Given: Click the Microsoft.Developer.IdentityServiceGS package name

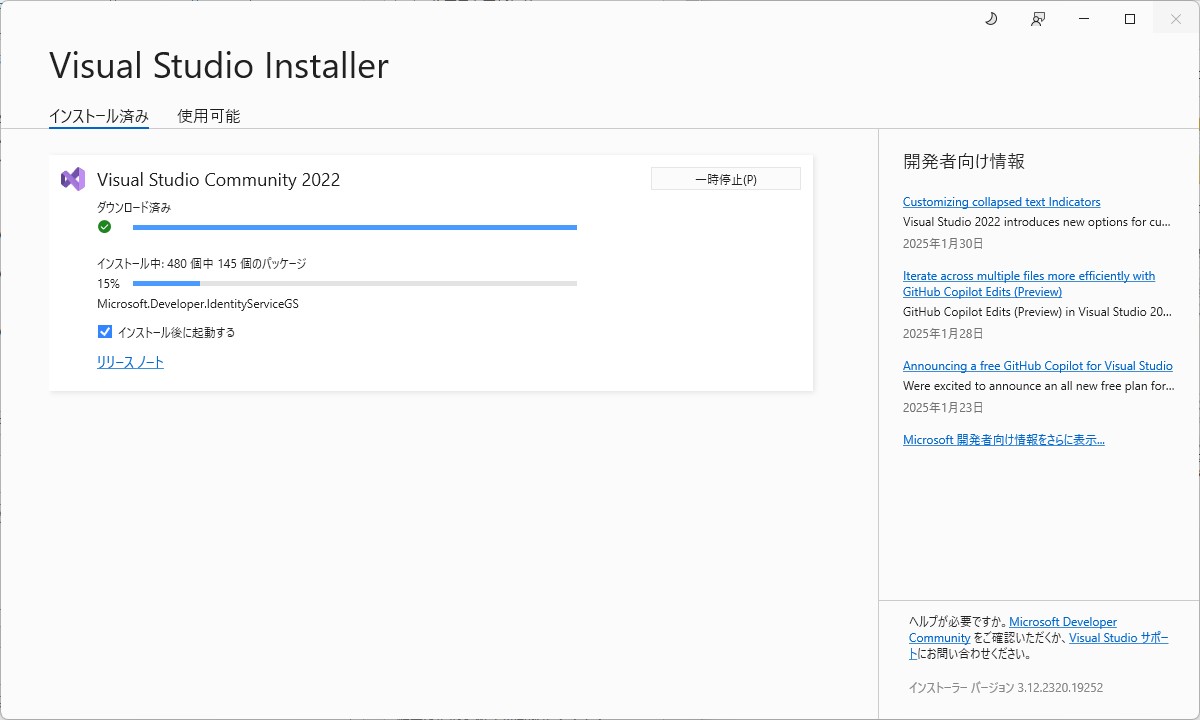Looking at the screenshot, I should pyautogui.click(x=198, y=304).
